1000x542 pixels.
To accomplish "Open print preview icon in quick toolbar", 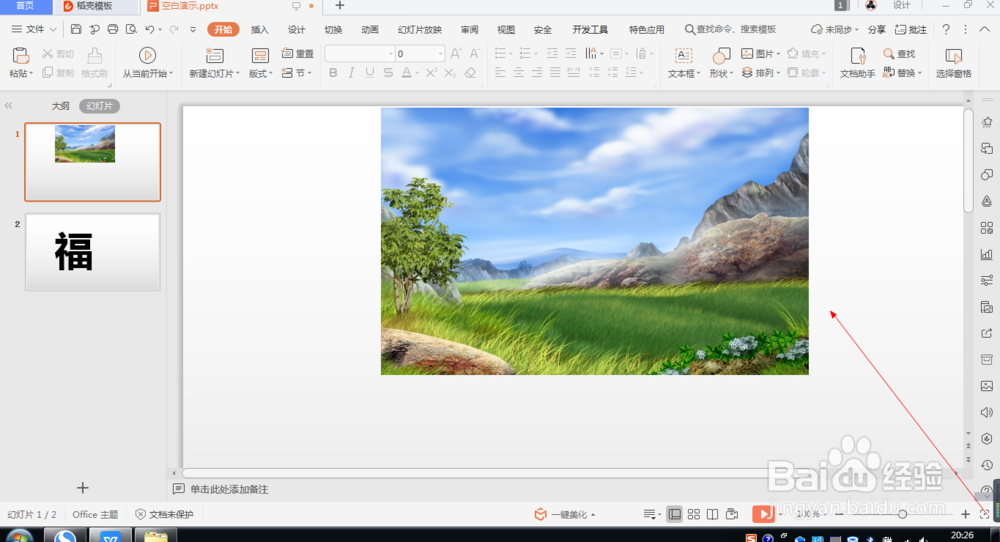I will [131, 29].
